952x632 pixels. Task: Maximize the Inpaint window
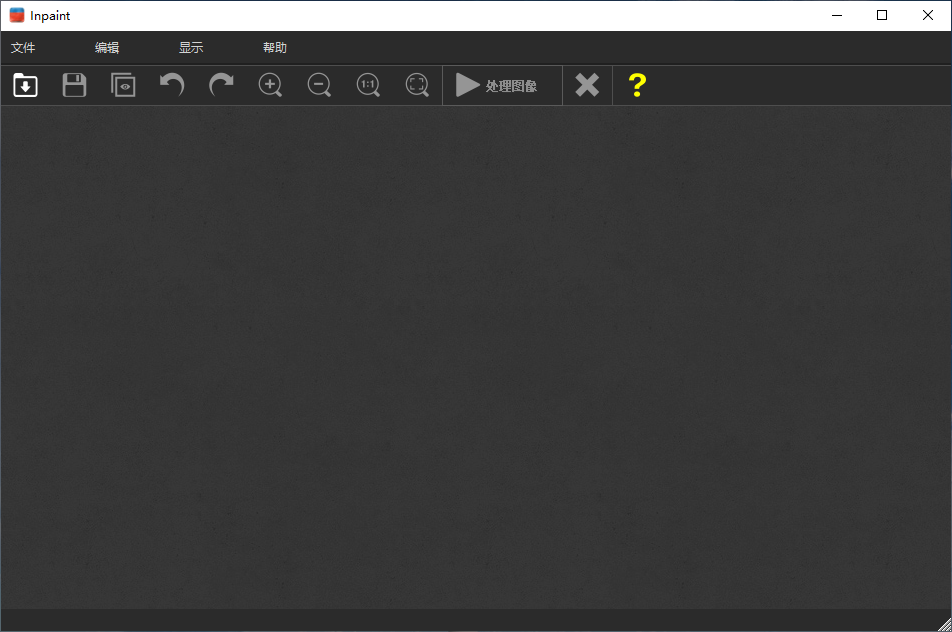pyautogui.click(x=881, y=15)
